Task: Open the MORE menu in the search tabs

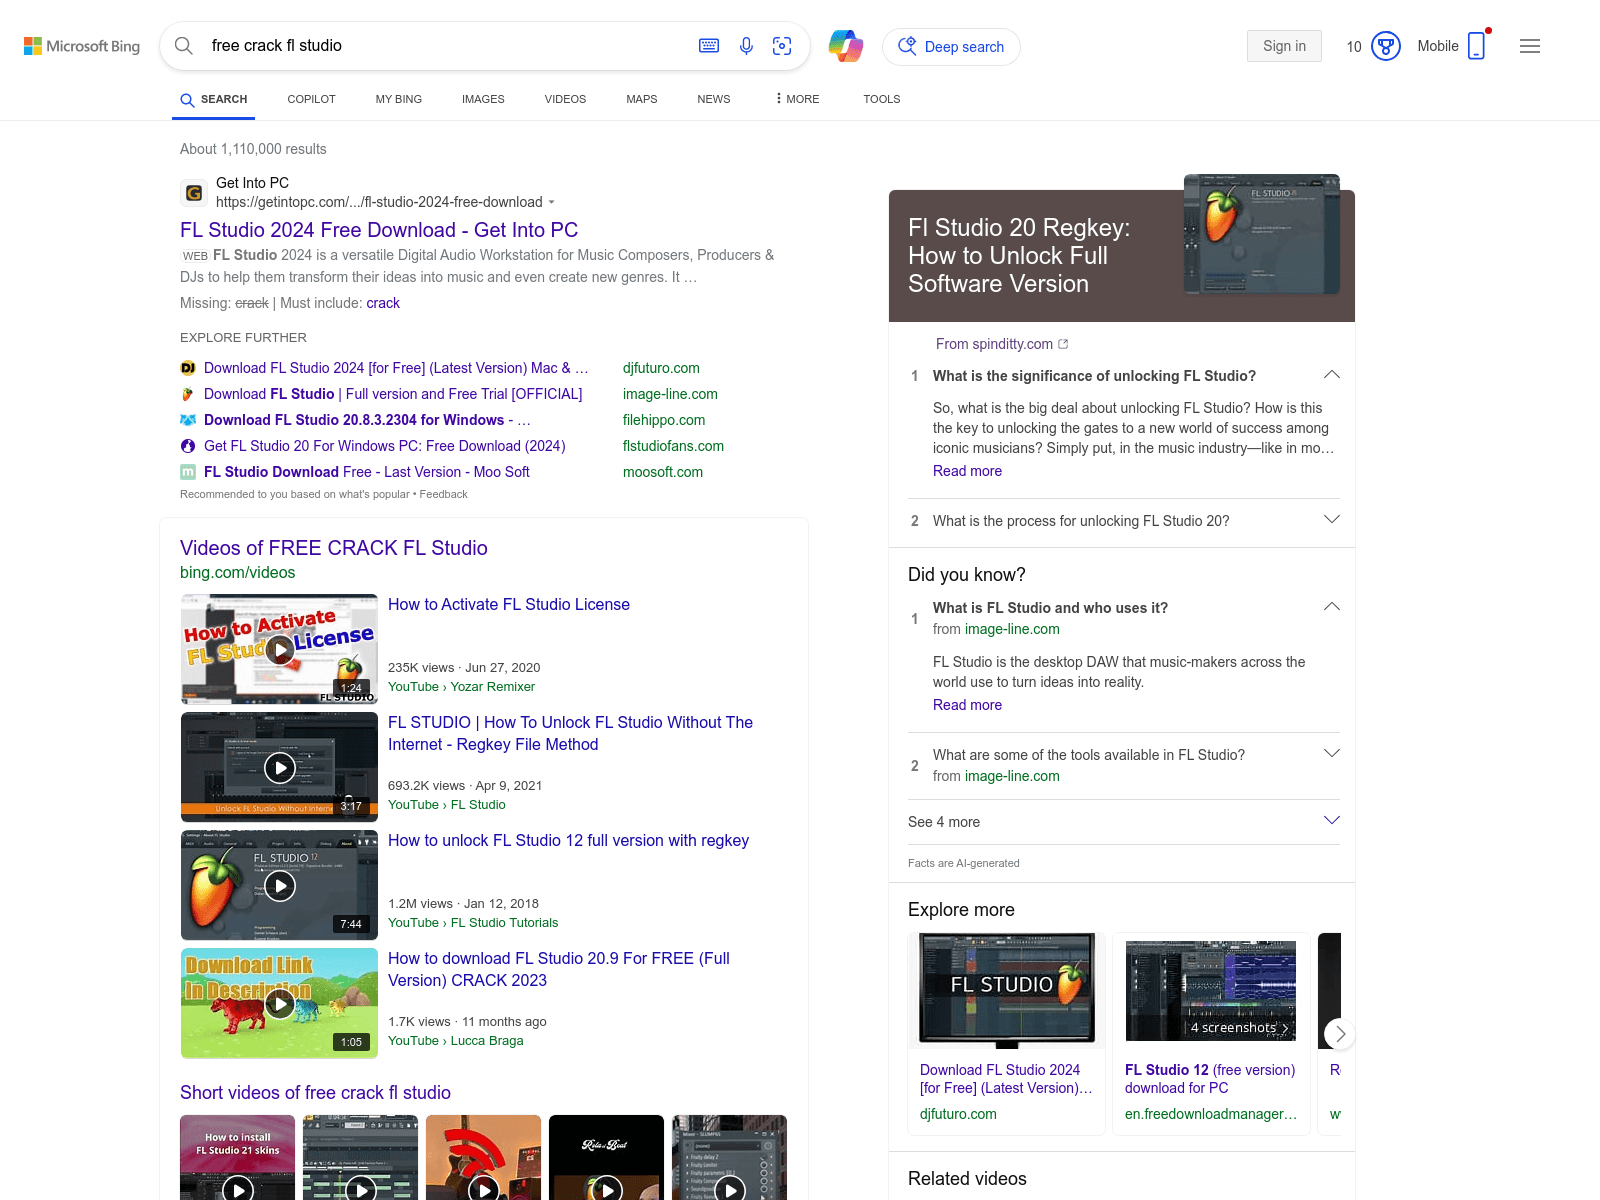Action: click(797, 99)
